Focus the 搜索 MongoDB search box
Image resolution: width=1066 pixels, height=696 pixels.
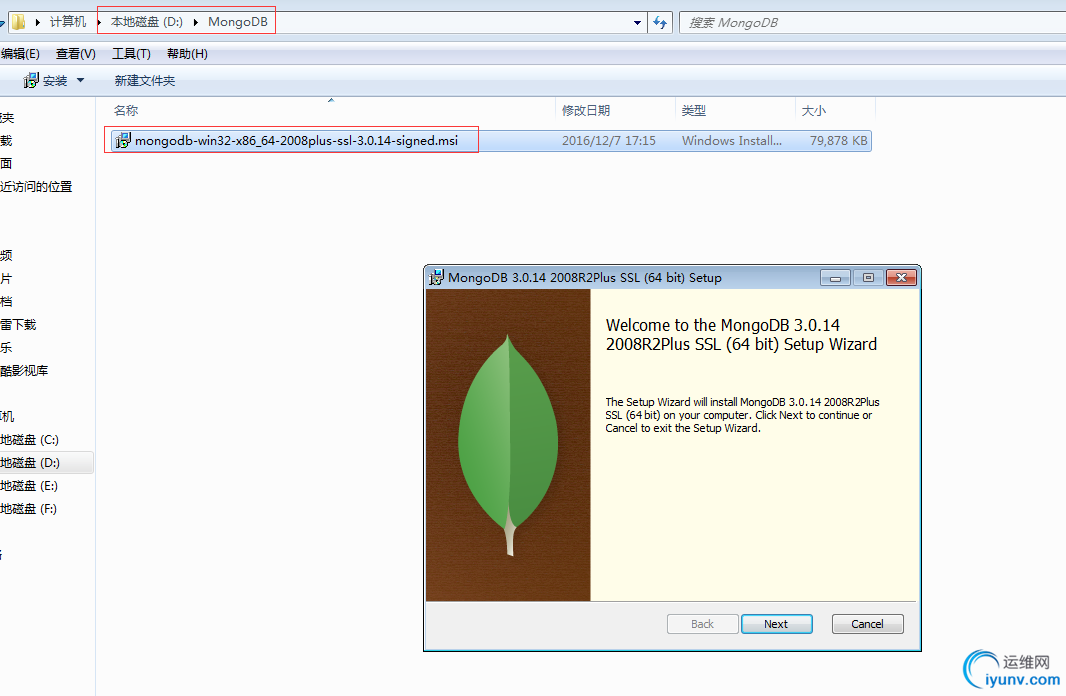point(872,22)
